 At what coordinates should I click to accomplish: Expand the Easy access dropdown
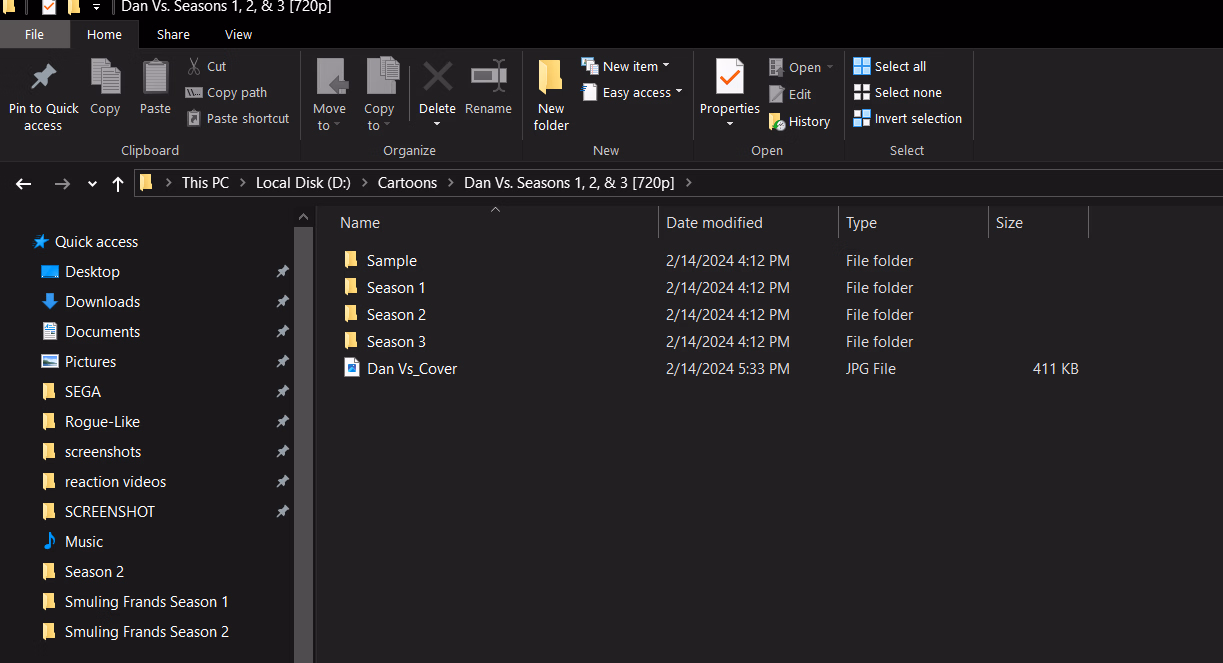(634, 92)
